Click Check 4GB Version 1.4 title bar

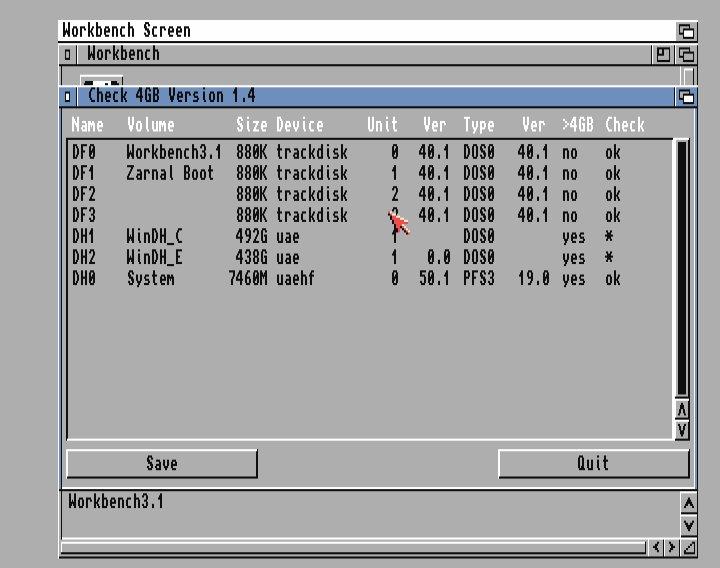coord(376,97)
